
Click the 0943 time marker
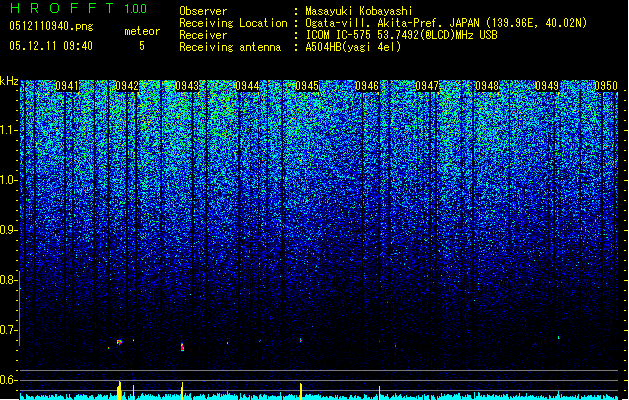coord(187,86)
